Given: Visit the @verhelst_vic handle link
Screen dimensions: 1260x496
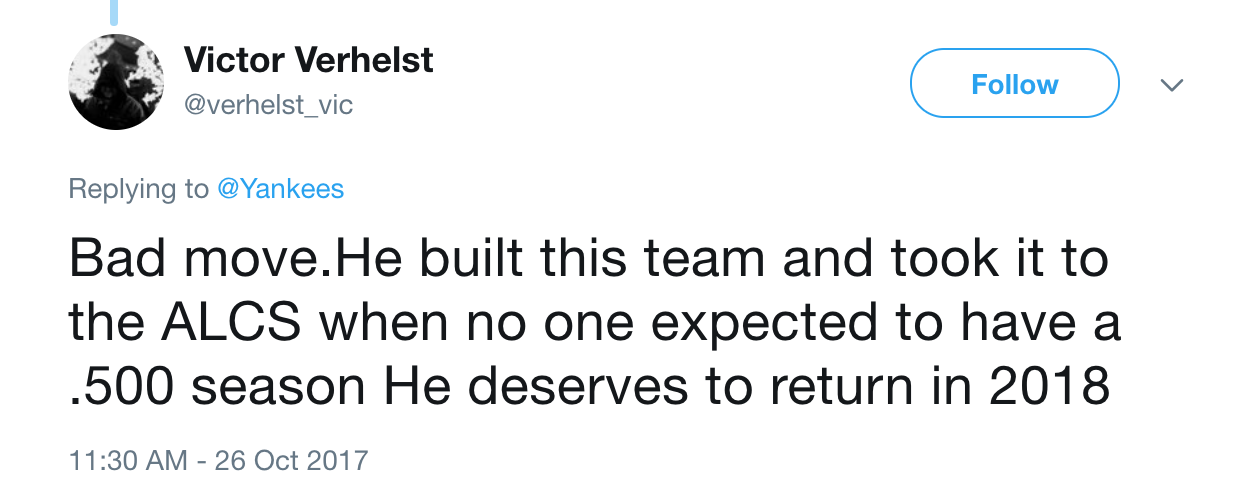Looking at the screenshot, I should click(269, 104).
